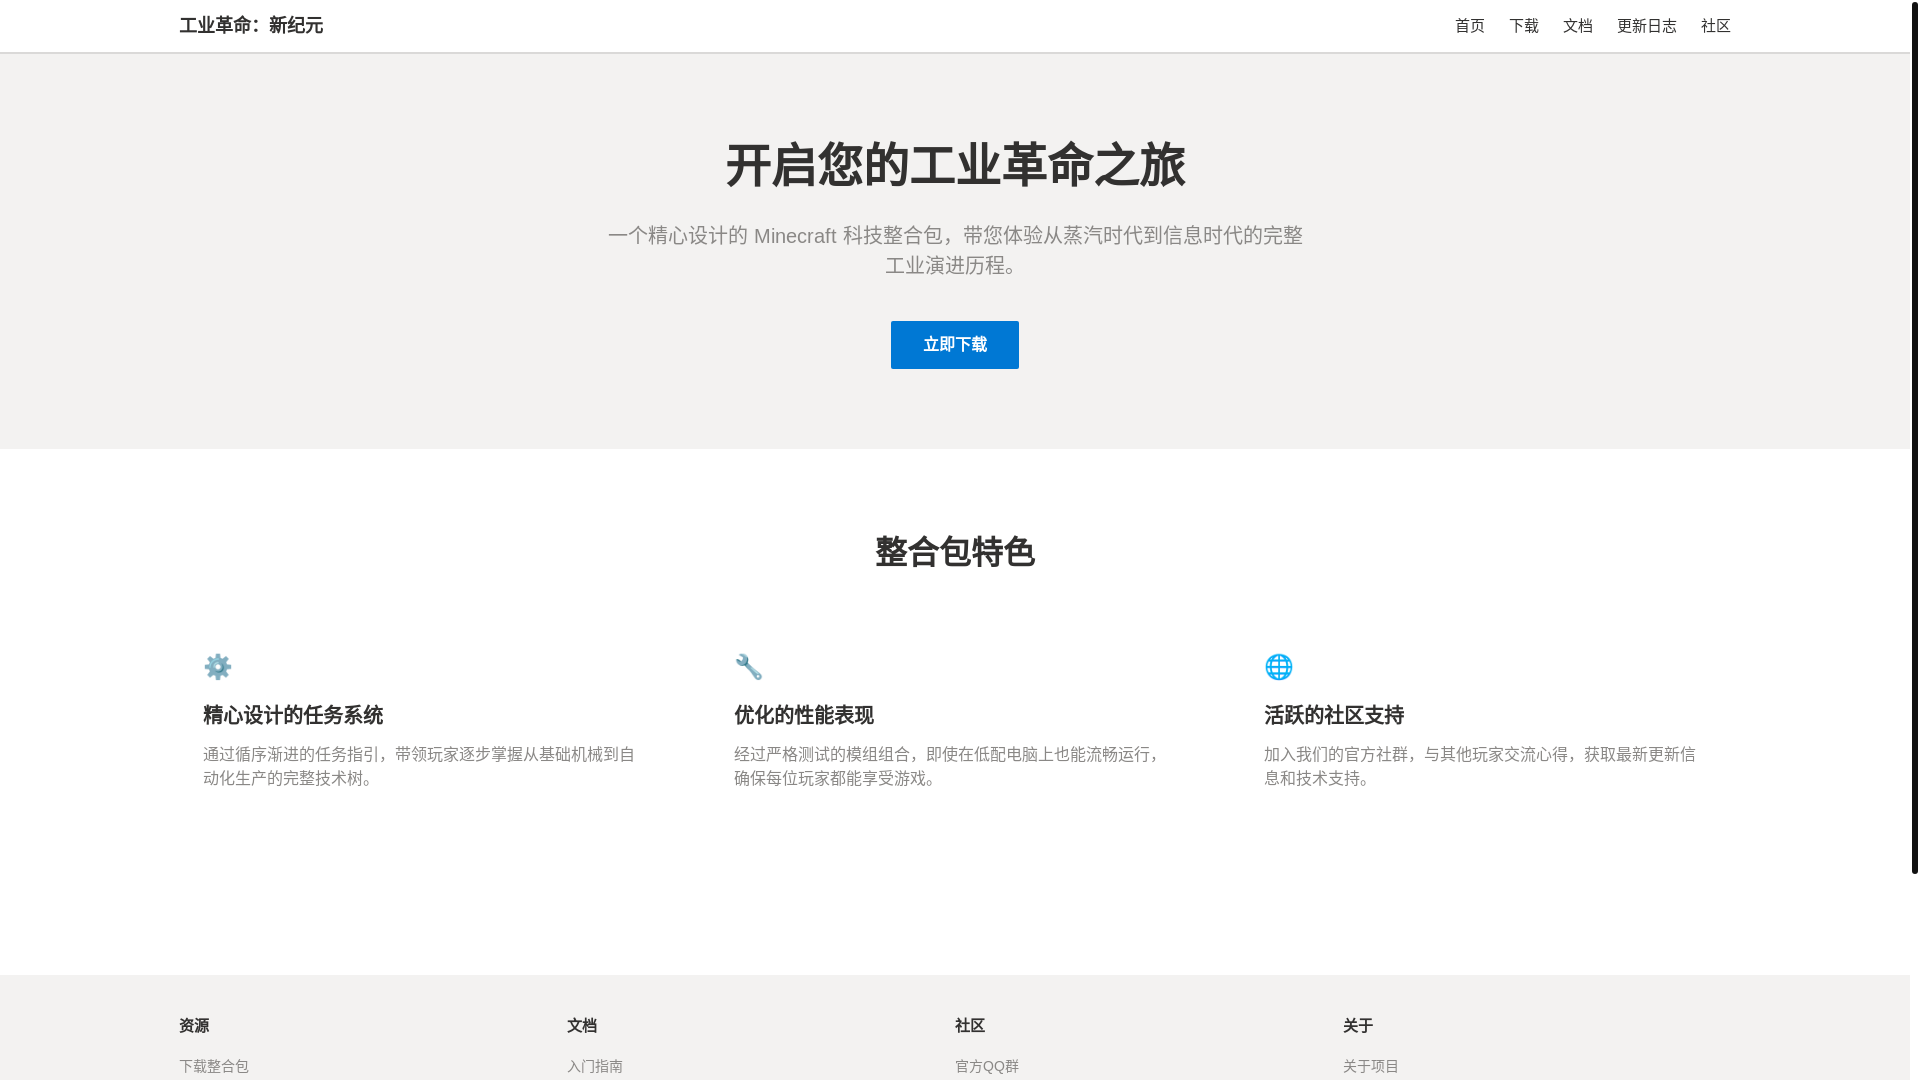The height and width of the screenshot is (1080, 1920).
Task: Open 更新日志 in top navigation
Action: click(1646, 26)
